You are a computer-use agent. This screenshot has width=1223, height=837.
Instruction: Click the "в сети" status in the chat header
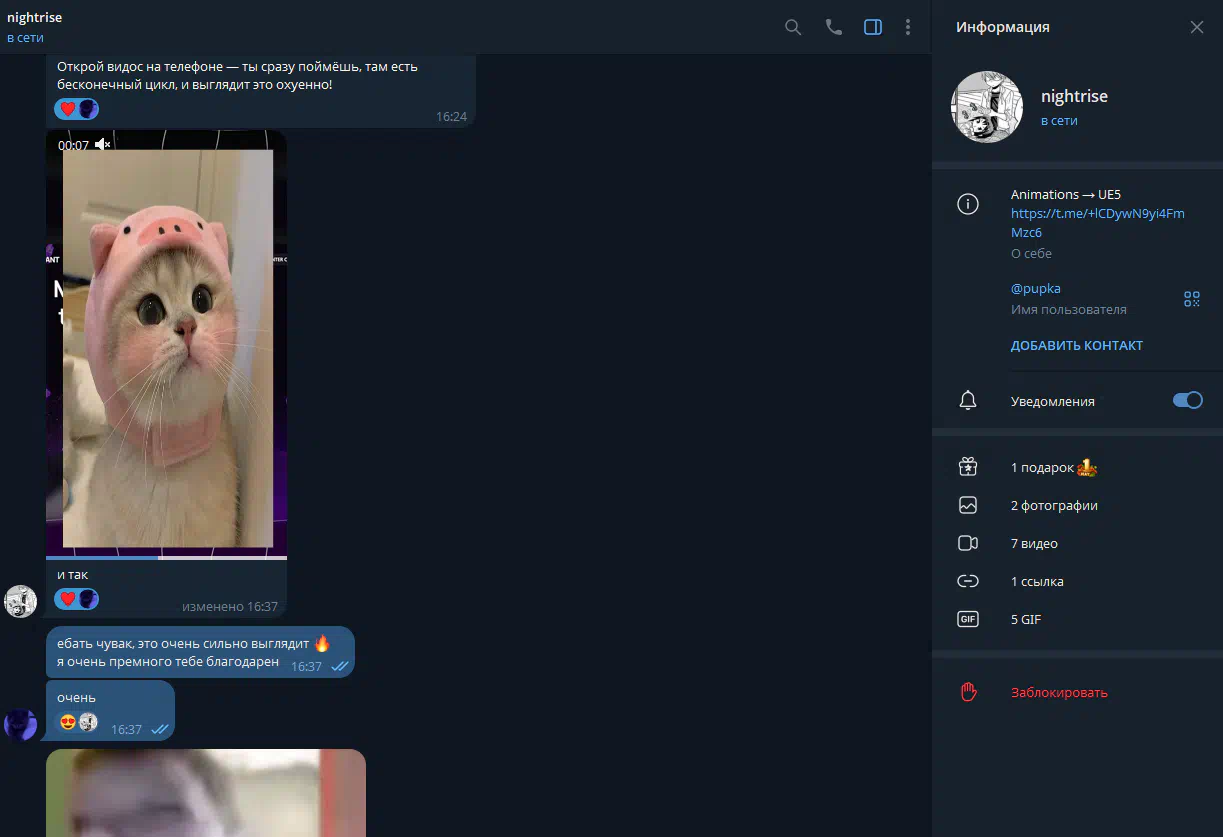25,38
